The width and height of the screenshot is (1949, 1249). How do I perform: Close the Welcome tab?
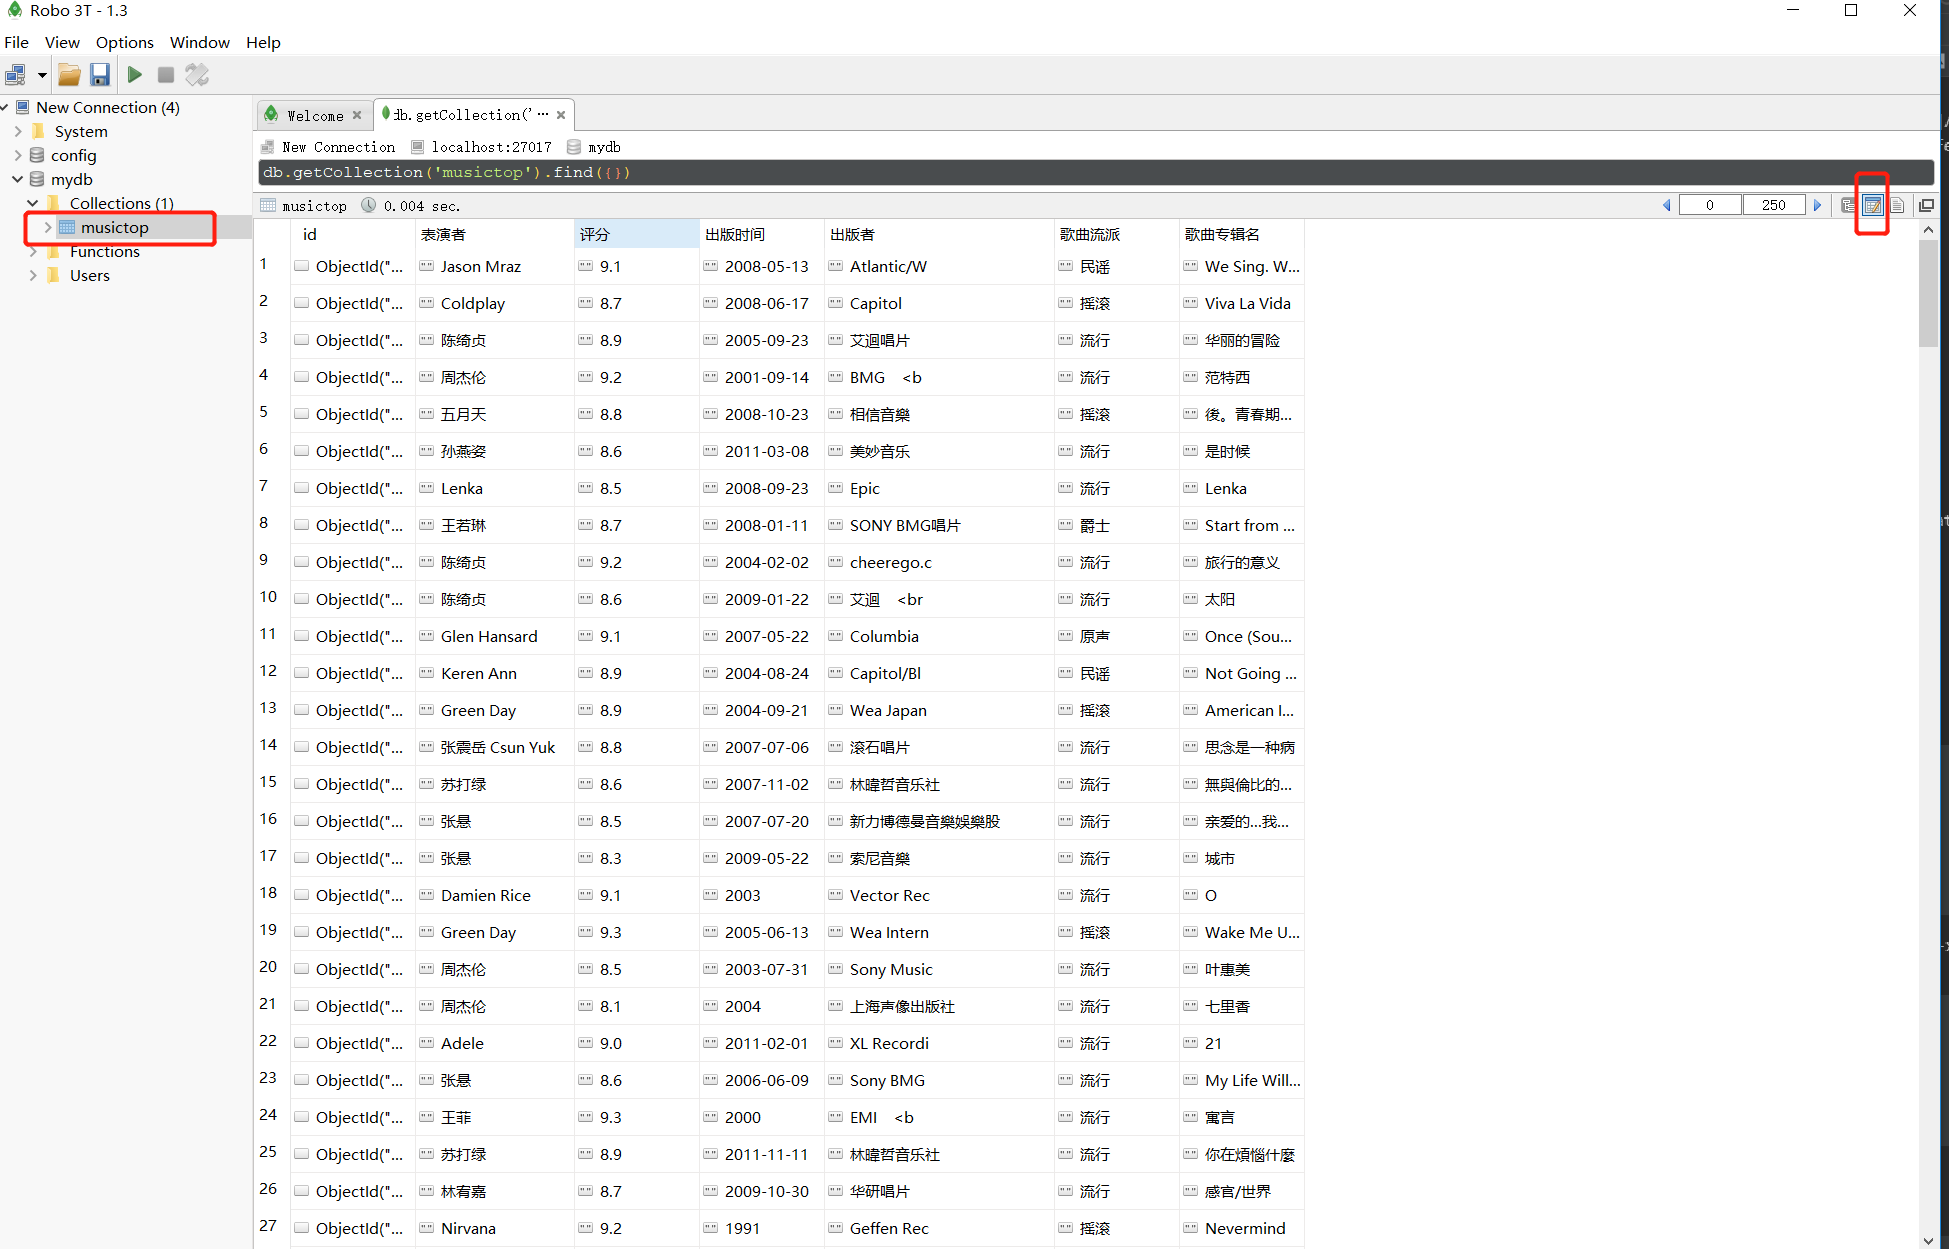click(357, 115)
